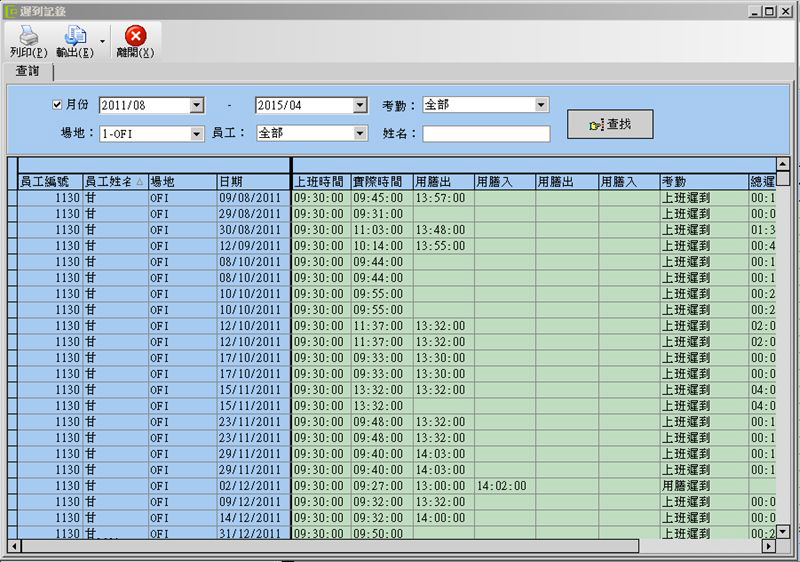
Task: Sort by 員工姓名 column header
Action: click(114, 182)
